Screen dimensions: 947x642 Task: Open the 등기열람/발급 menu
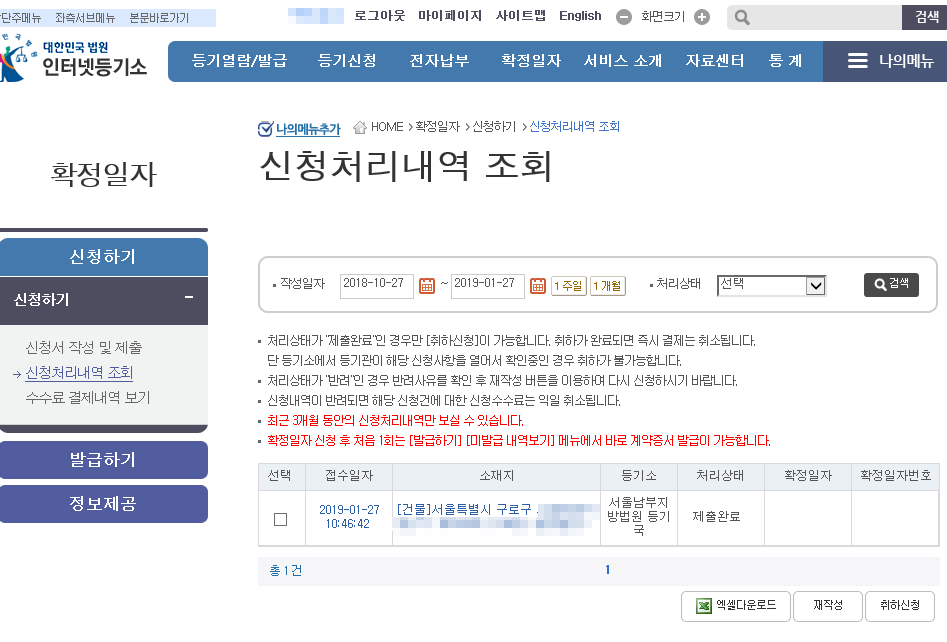tap(239, 61)
